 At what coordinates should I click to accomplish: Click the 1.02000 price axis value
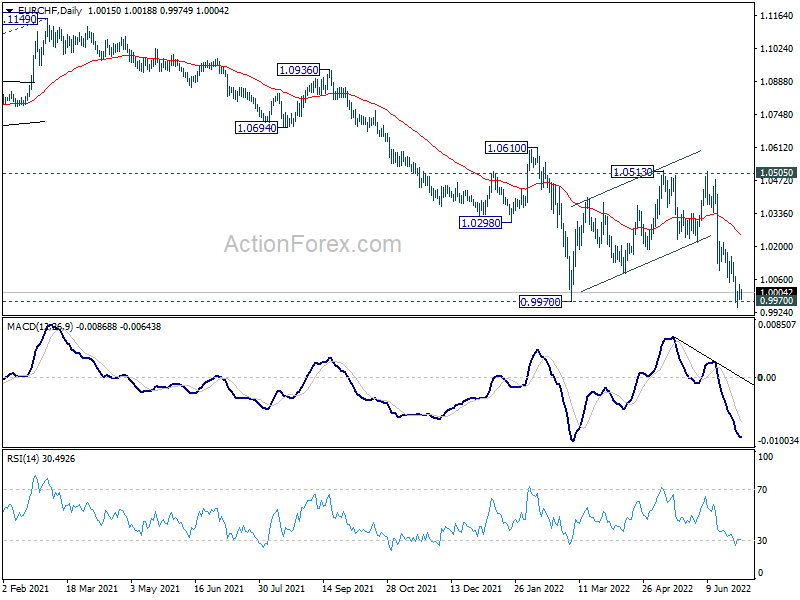(777, 246)
